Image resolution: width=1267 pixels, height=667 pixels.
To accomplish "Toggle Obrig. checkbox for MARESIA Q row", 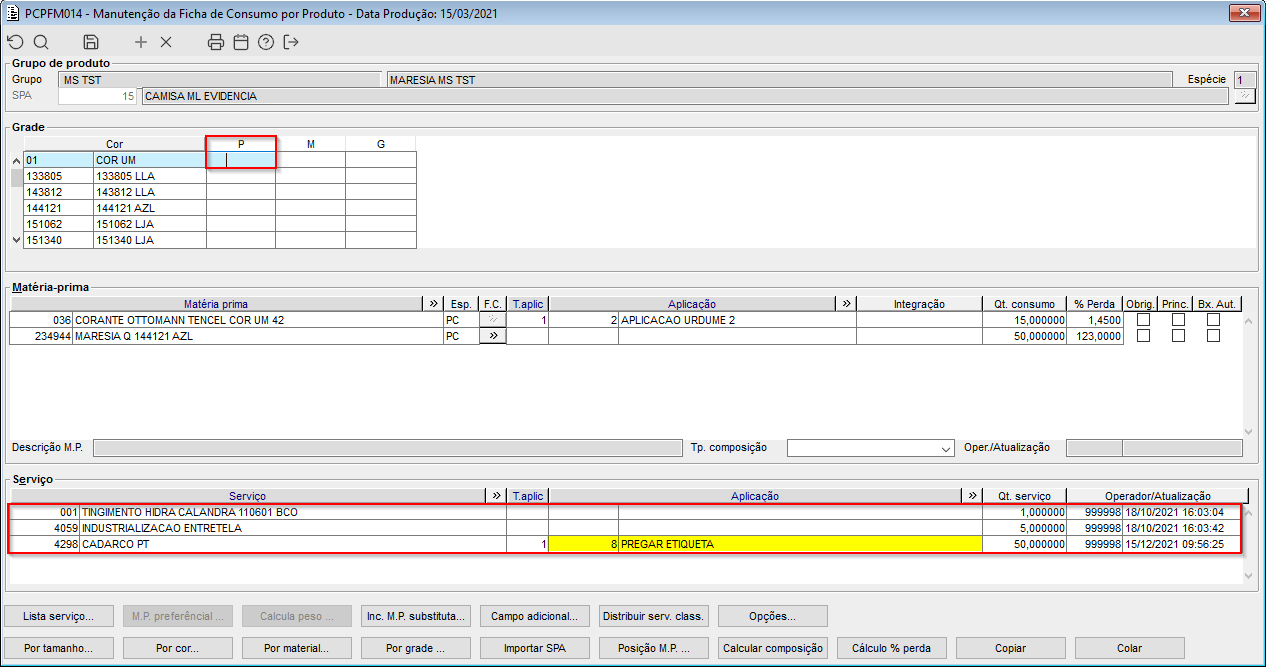I will click(x=1143, y=336).
